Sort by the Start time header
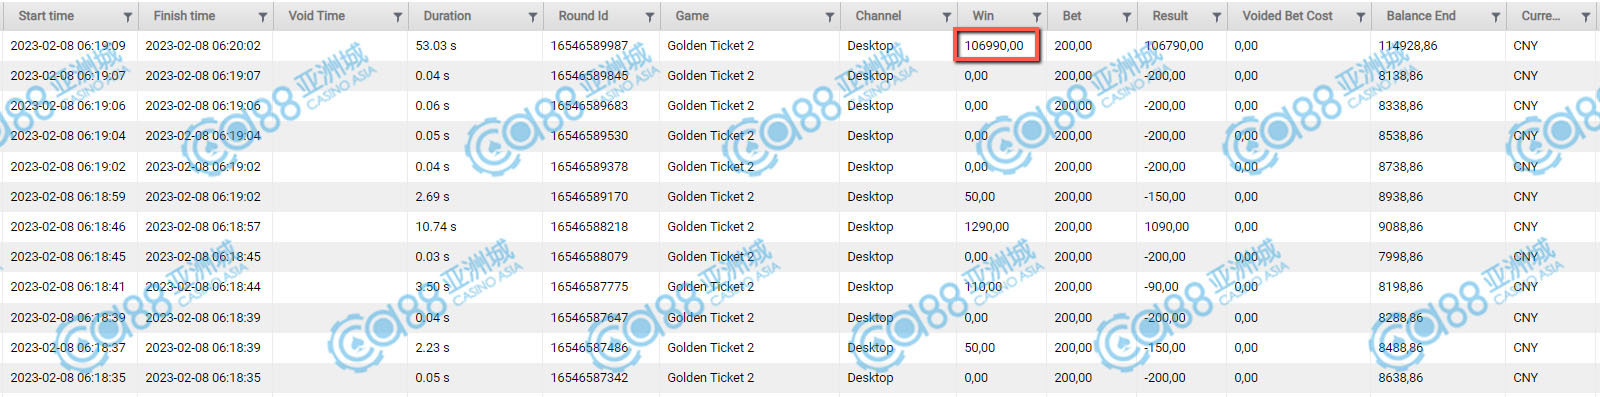1600x397 pixels. [46, 16]
